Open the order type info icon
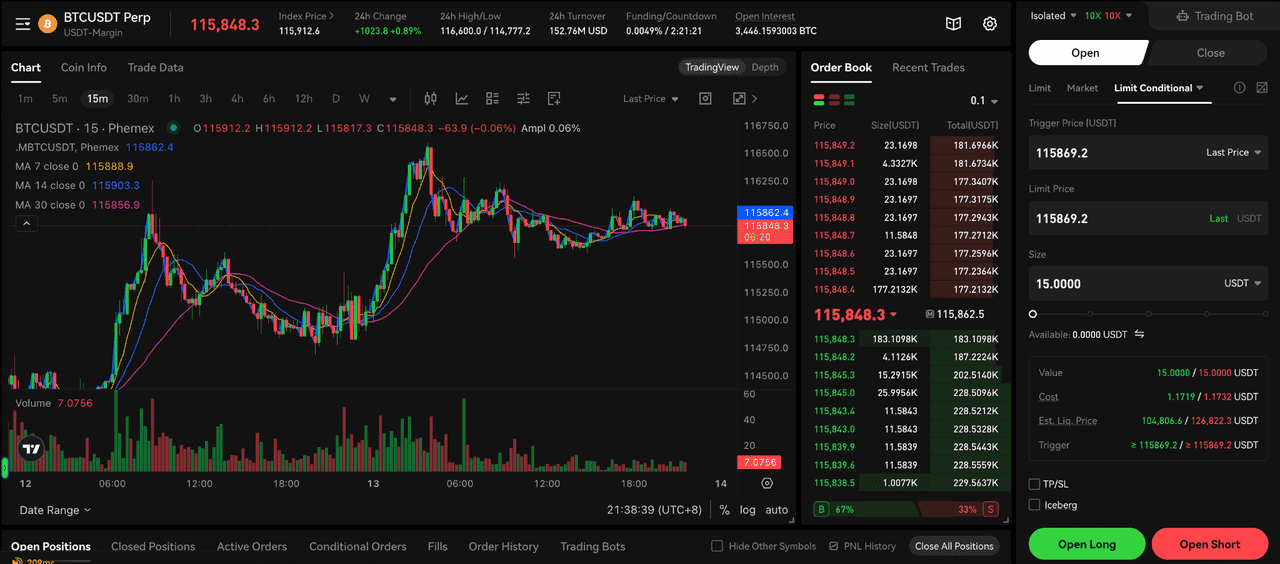Screen dimensions: 1280x564 pyautogui.click(x=1240, y=88)
